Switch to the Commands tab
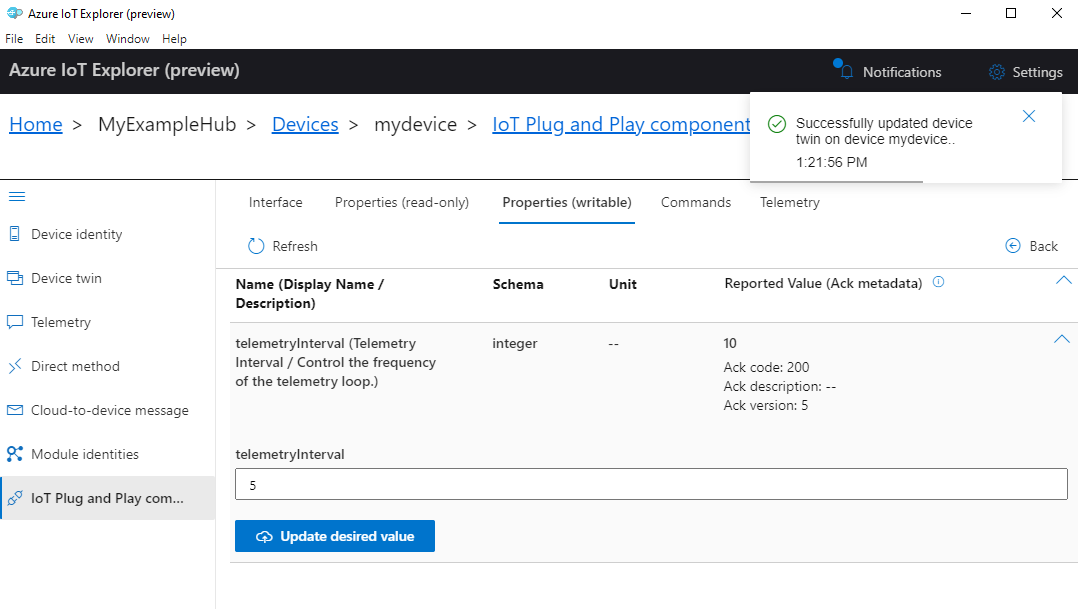 [695, 202]
